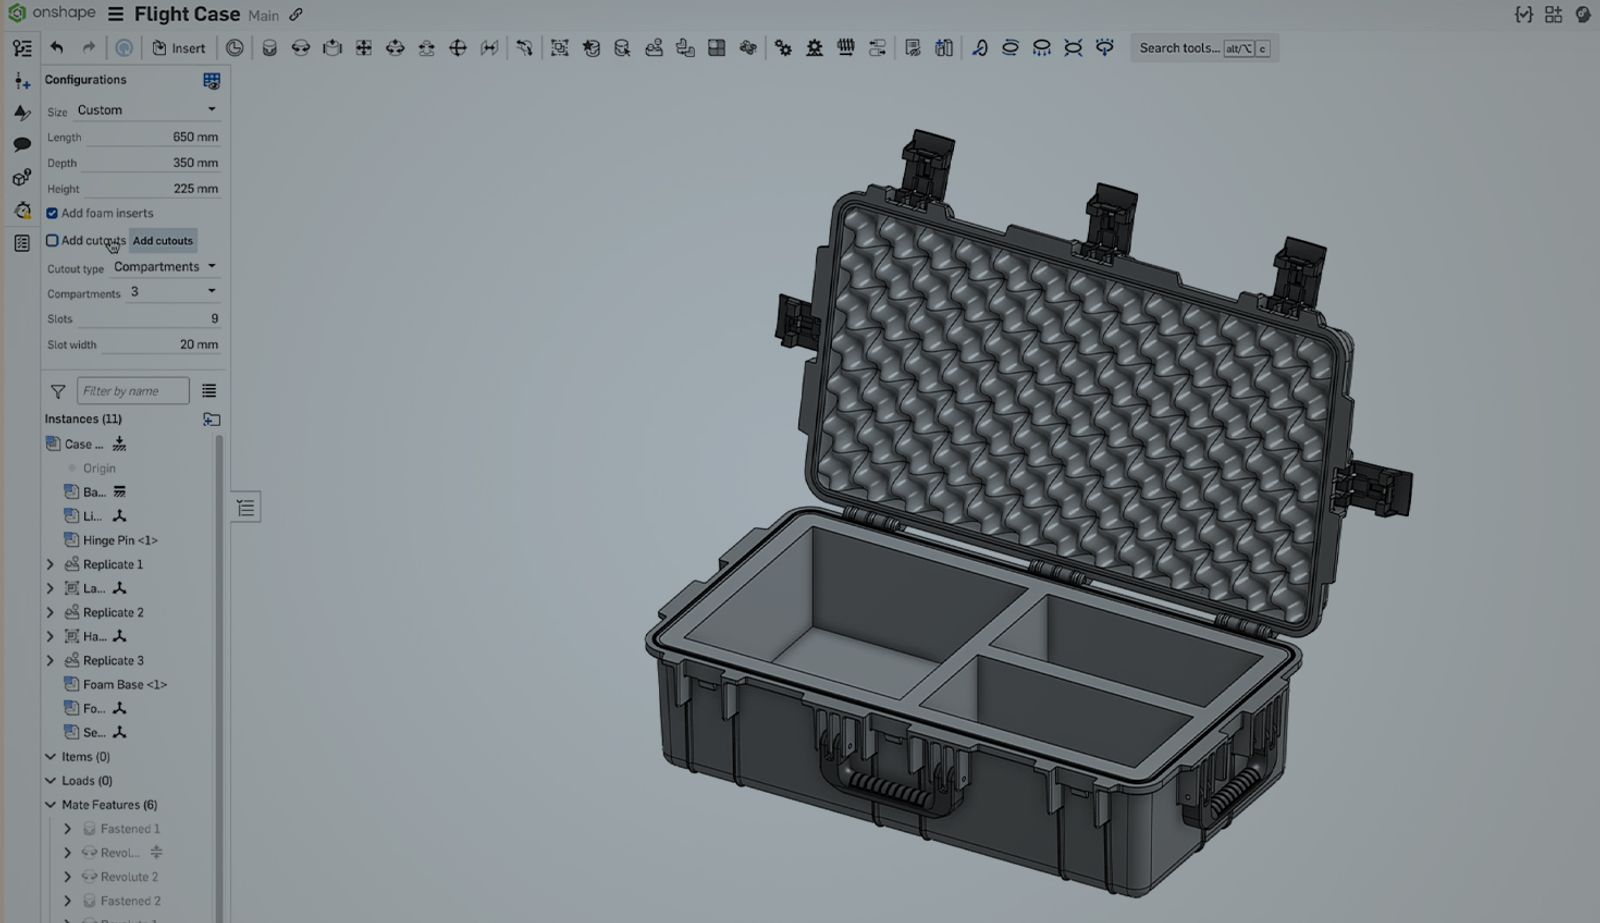Viewport: 1600px width, 923px height.
Task: Open the Size configuration dropdown
Action: pos(146,110)
